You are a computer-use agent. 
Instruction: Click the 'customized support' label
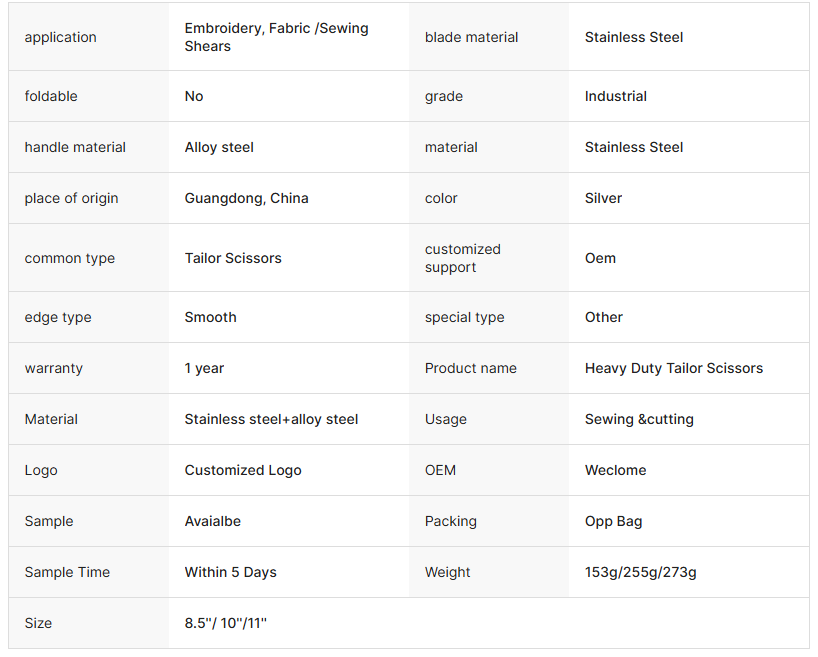tap(462, 258)
